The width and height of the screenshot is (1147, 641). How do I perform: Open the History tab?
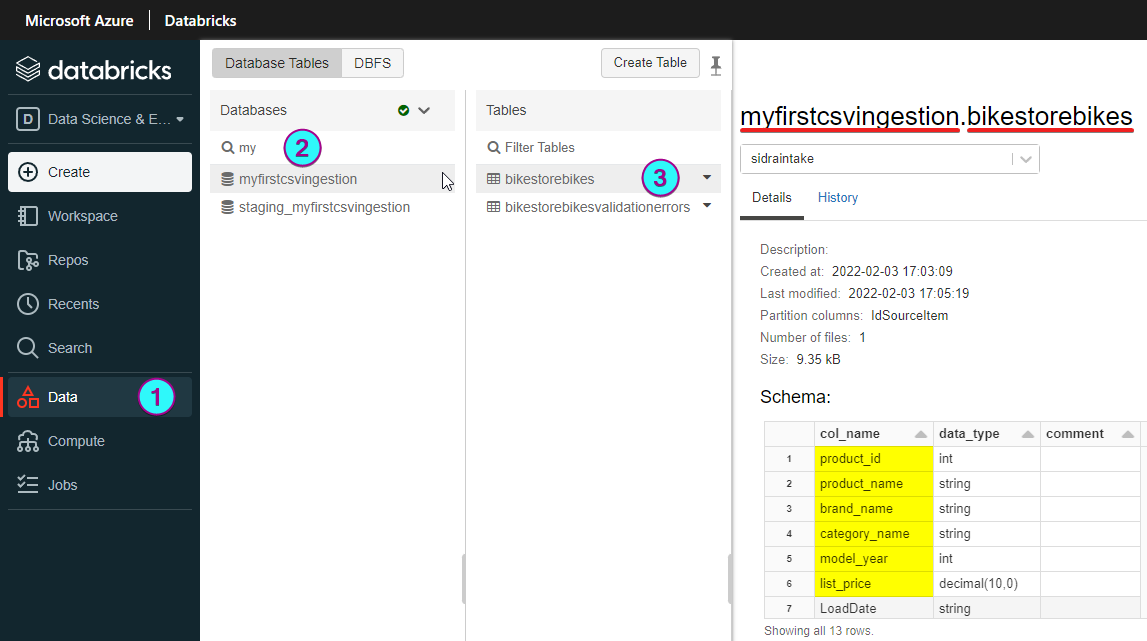pos(838,198)
